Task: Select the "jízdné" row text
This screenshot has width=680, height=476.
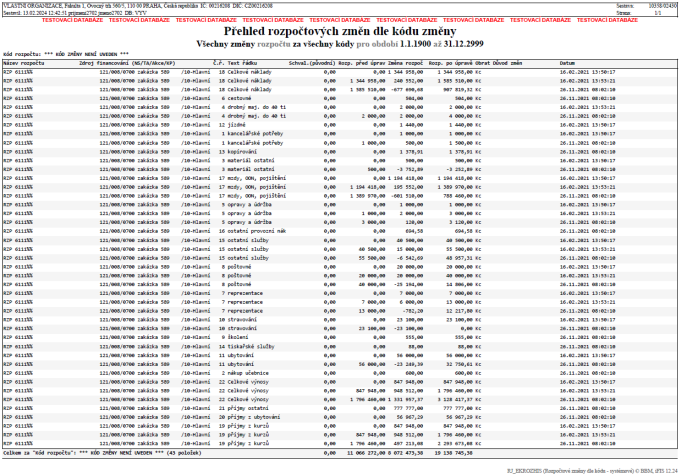Action: click(236, 125)
